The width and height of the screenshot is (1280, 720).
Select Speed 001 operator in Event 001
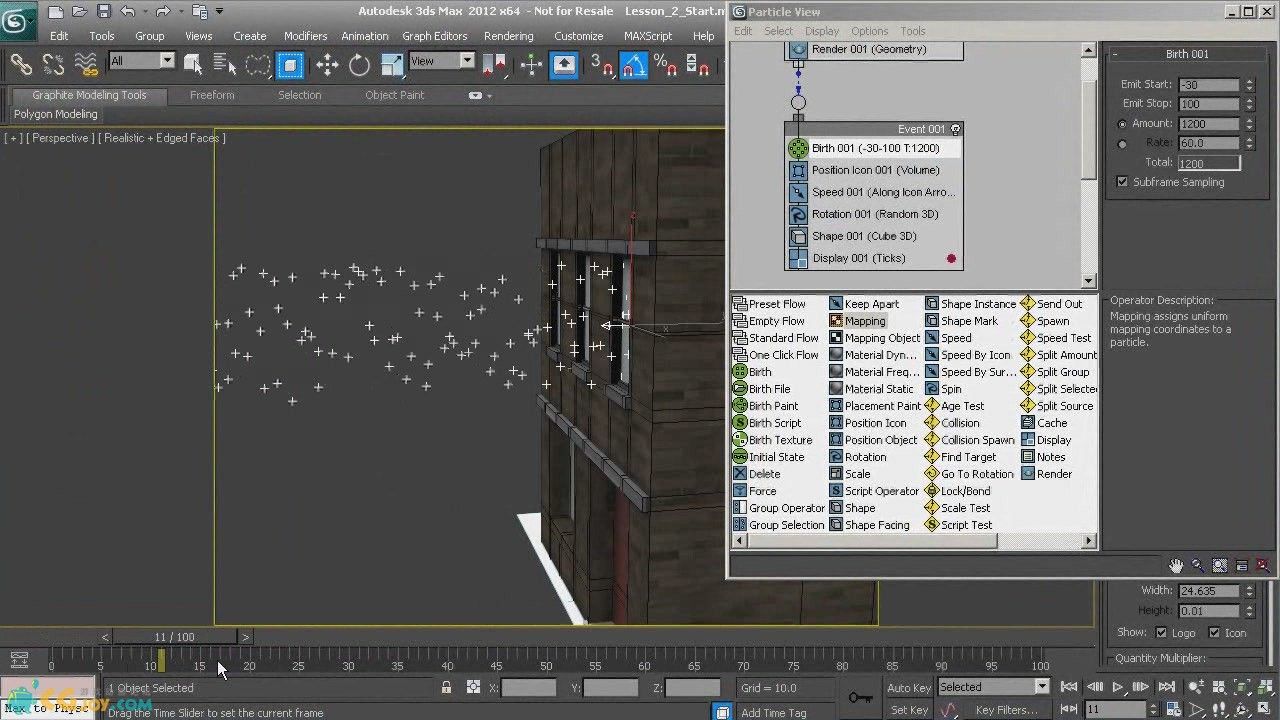pos(872,192)
